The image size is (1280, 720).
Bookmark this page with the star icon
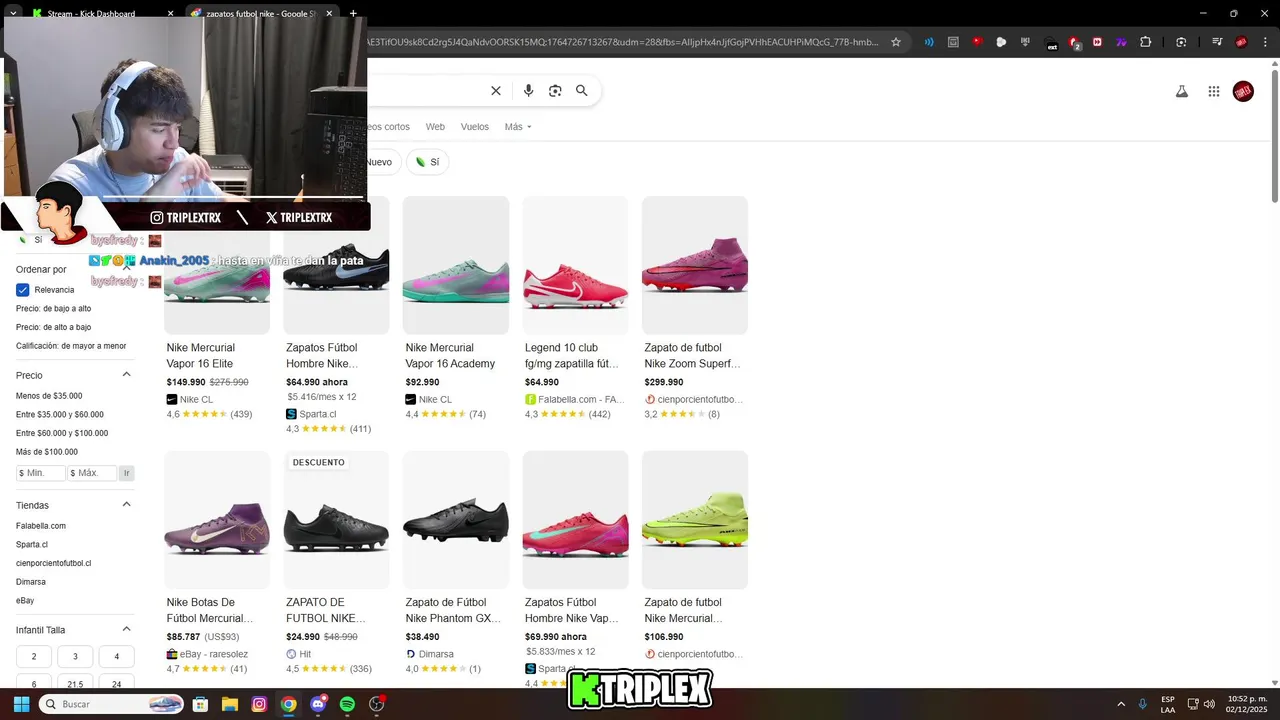896,42
